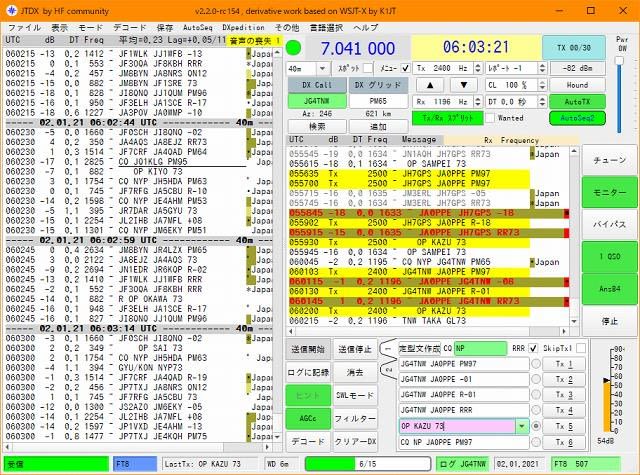Select radio button for Tx 4 message
This screenshot has width=640, height=475.
point(536,410)
